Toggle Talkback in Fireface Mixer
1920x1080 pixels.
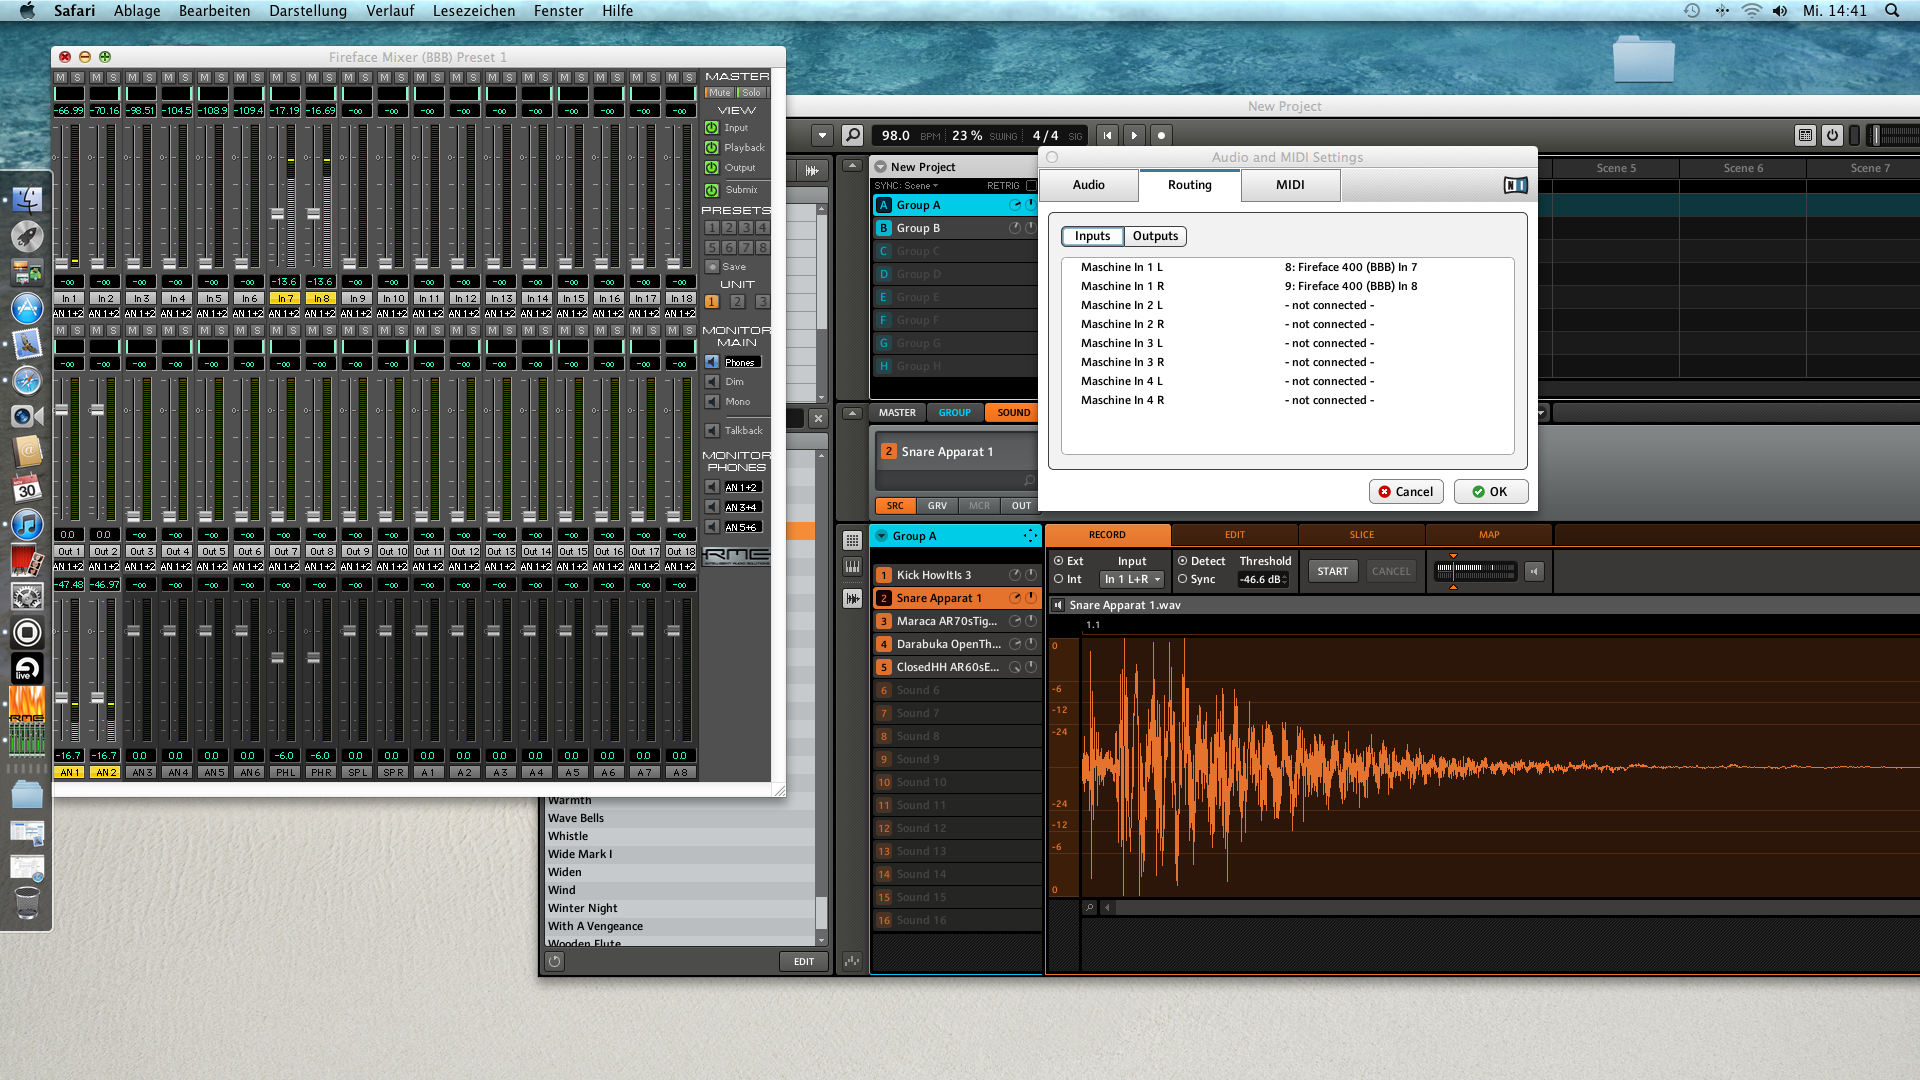pyautogui.click(x=712, y=431)
